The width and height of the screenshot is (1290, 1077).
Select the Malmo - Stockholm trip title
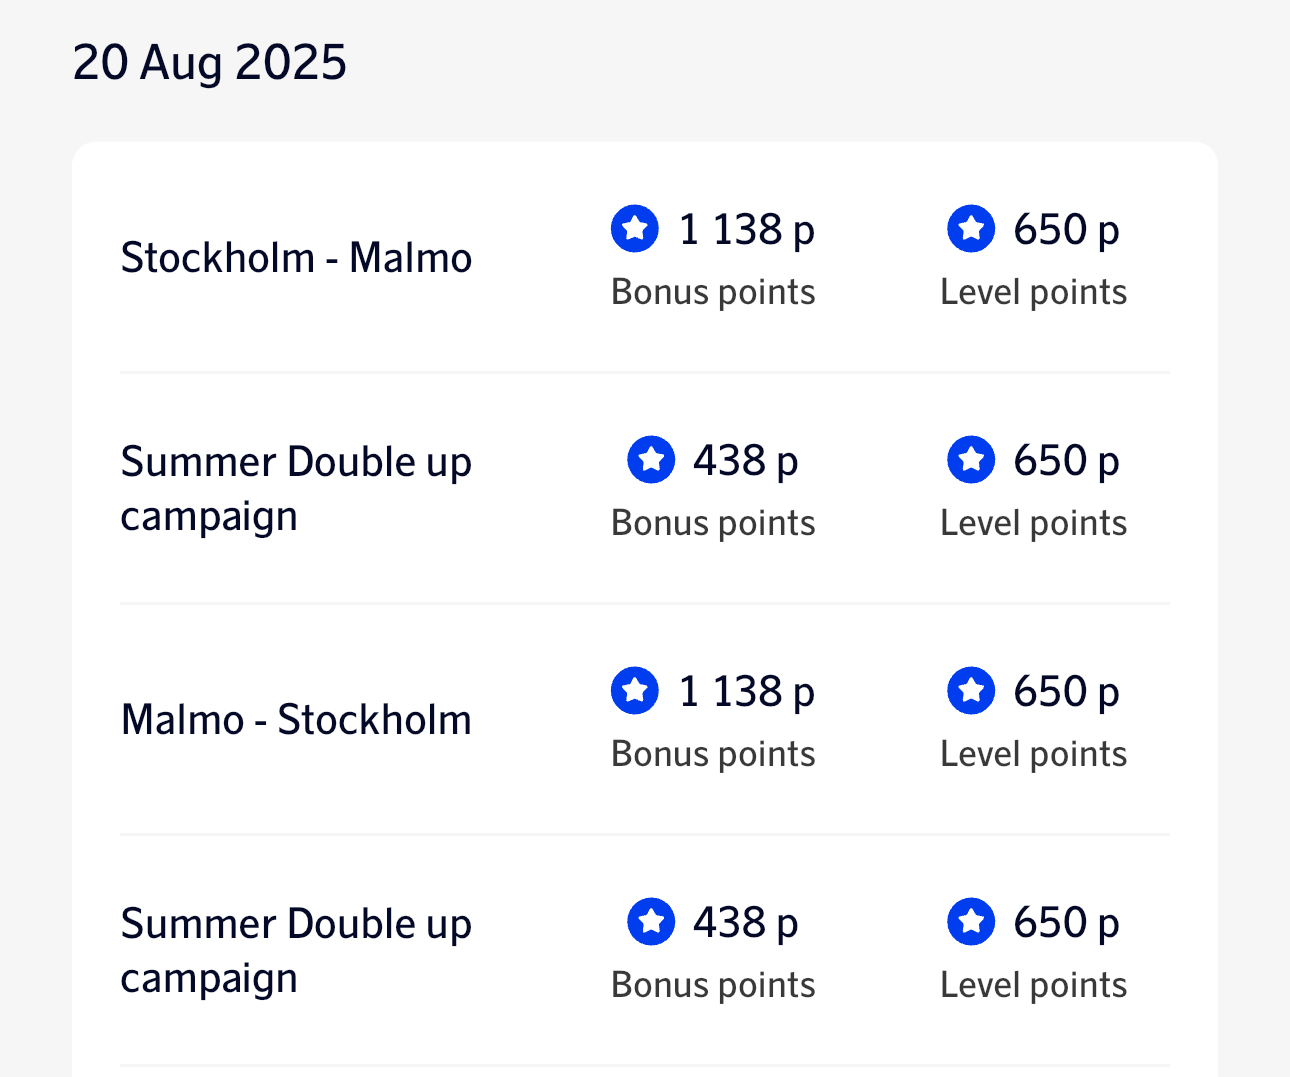click(x=296, y=720)
